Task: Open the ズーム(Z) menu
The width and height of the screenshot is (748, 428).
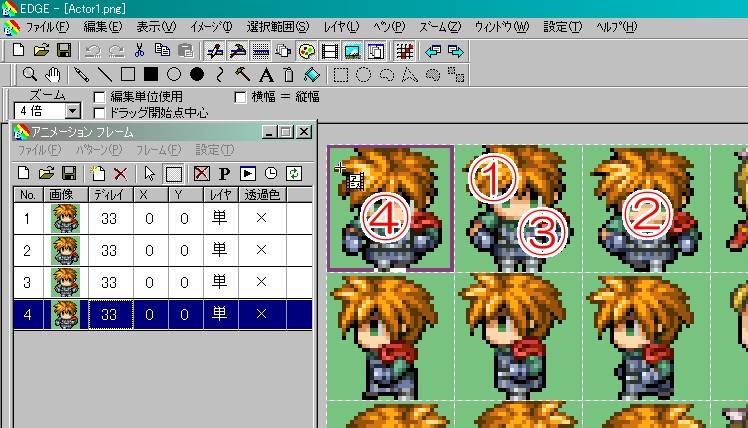Action: pos(440,27)
